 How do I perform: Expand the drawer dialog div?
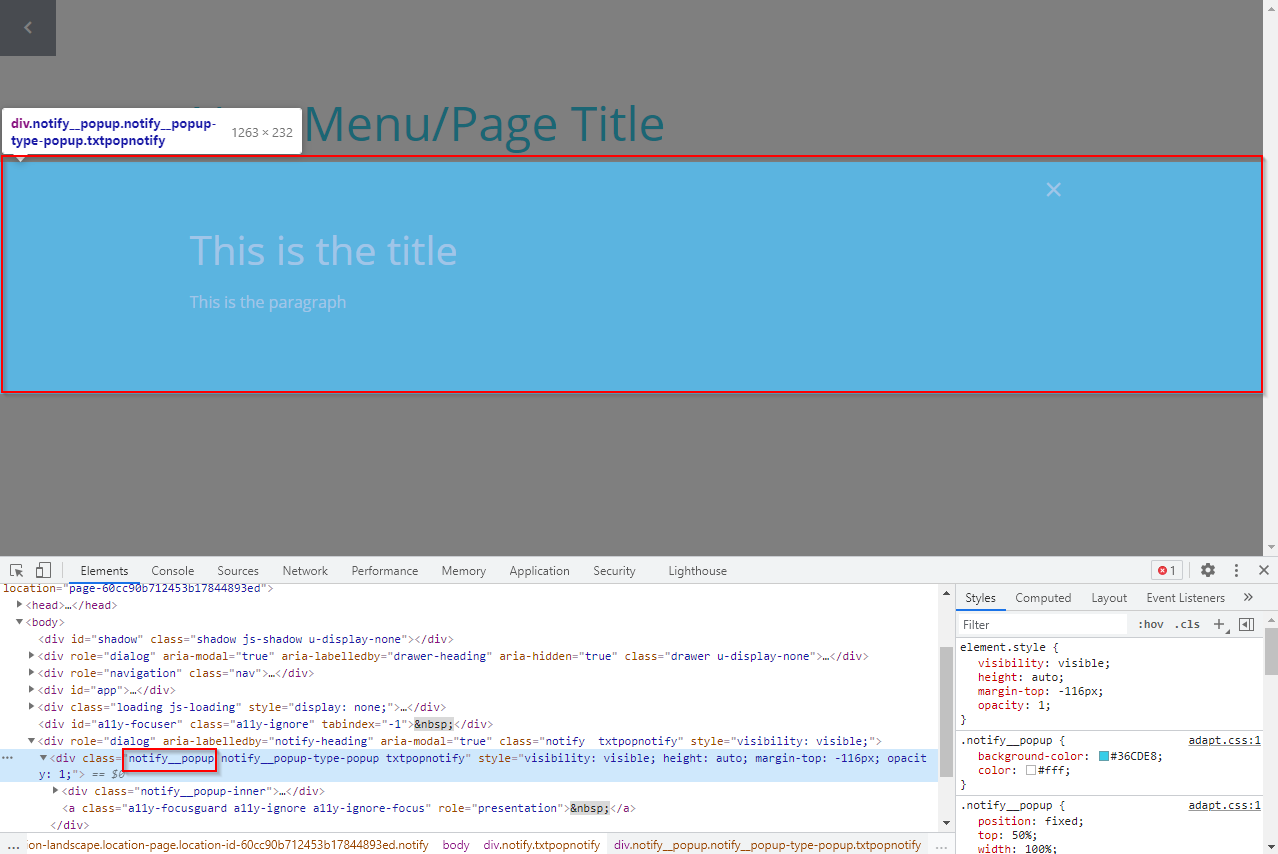point(33,656)
